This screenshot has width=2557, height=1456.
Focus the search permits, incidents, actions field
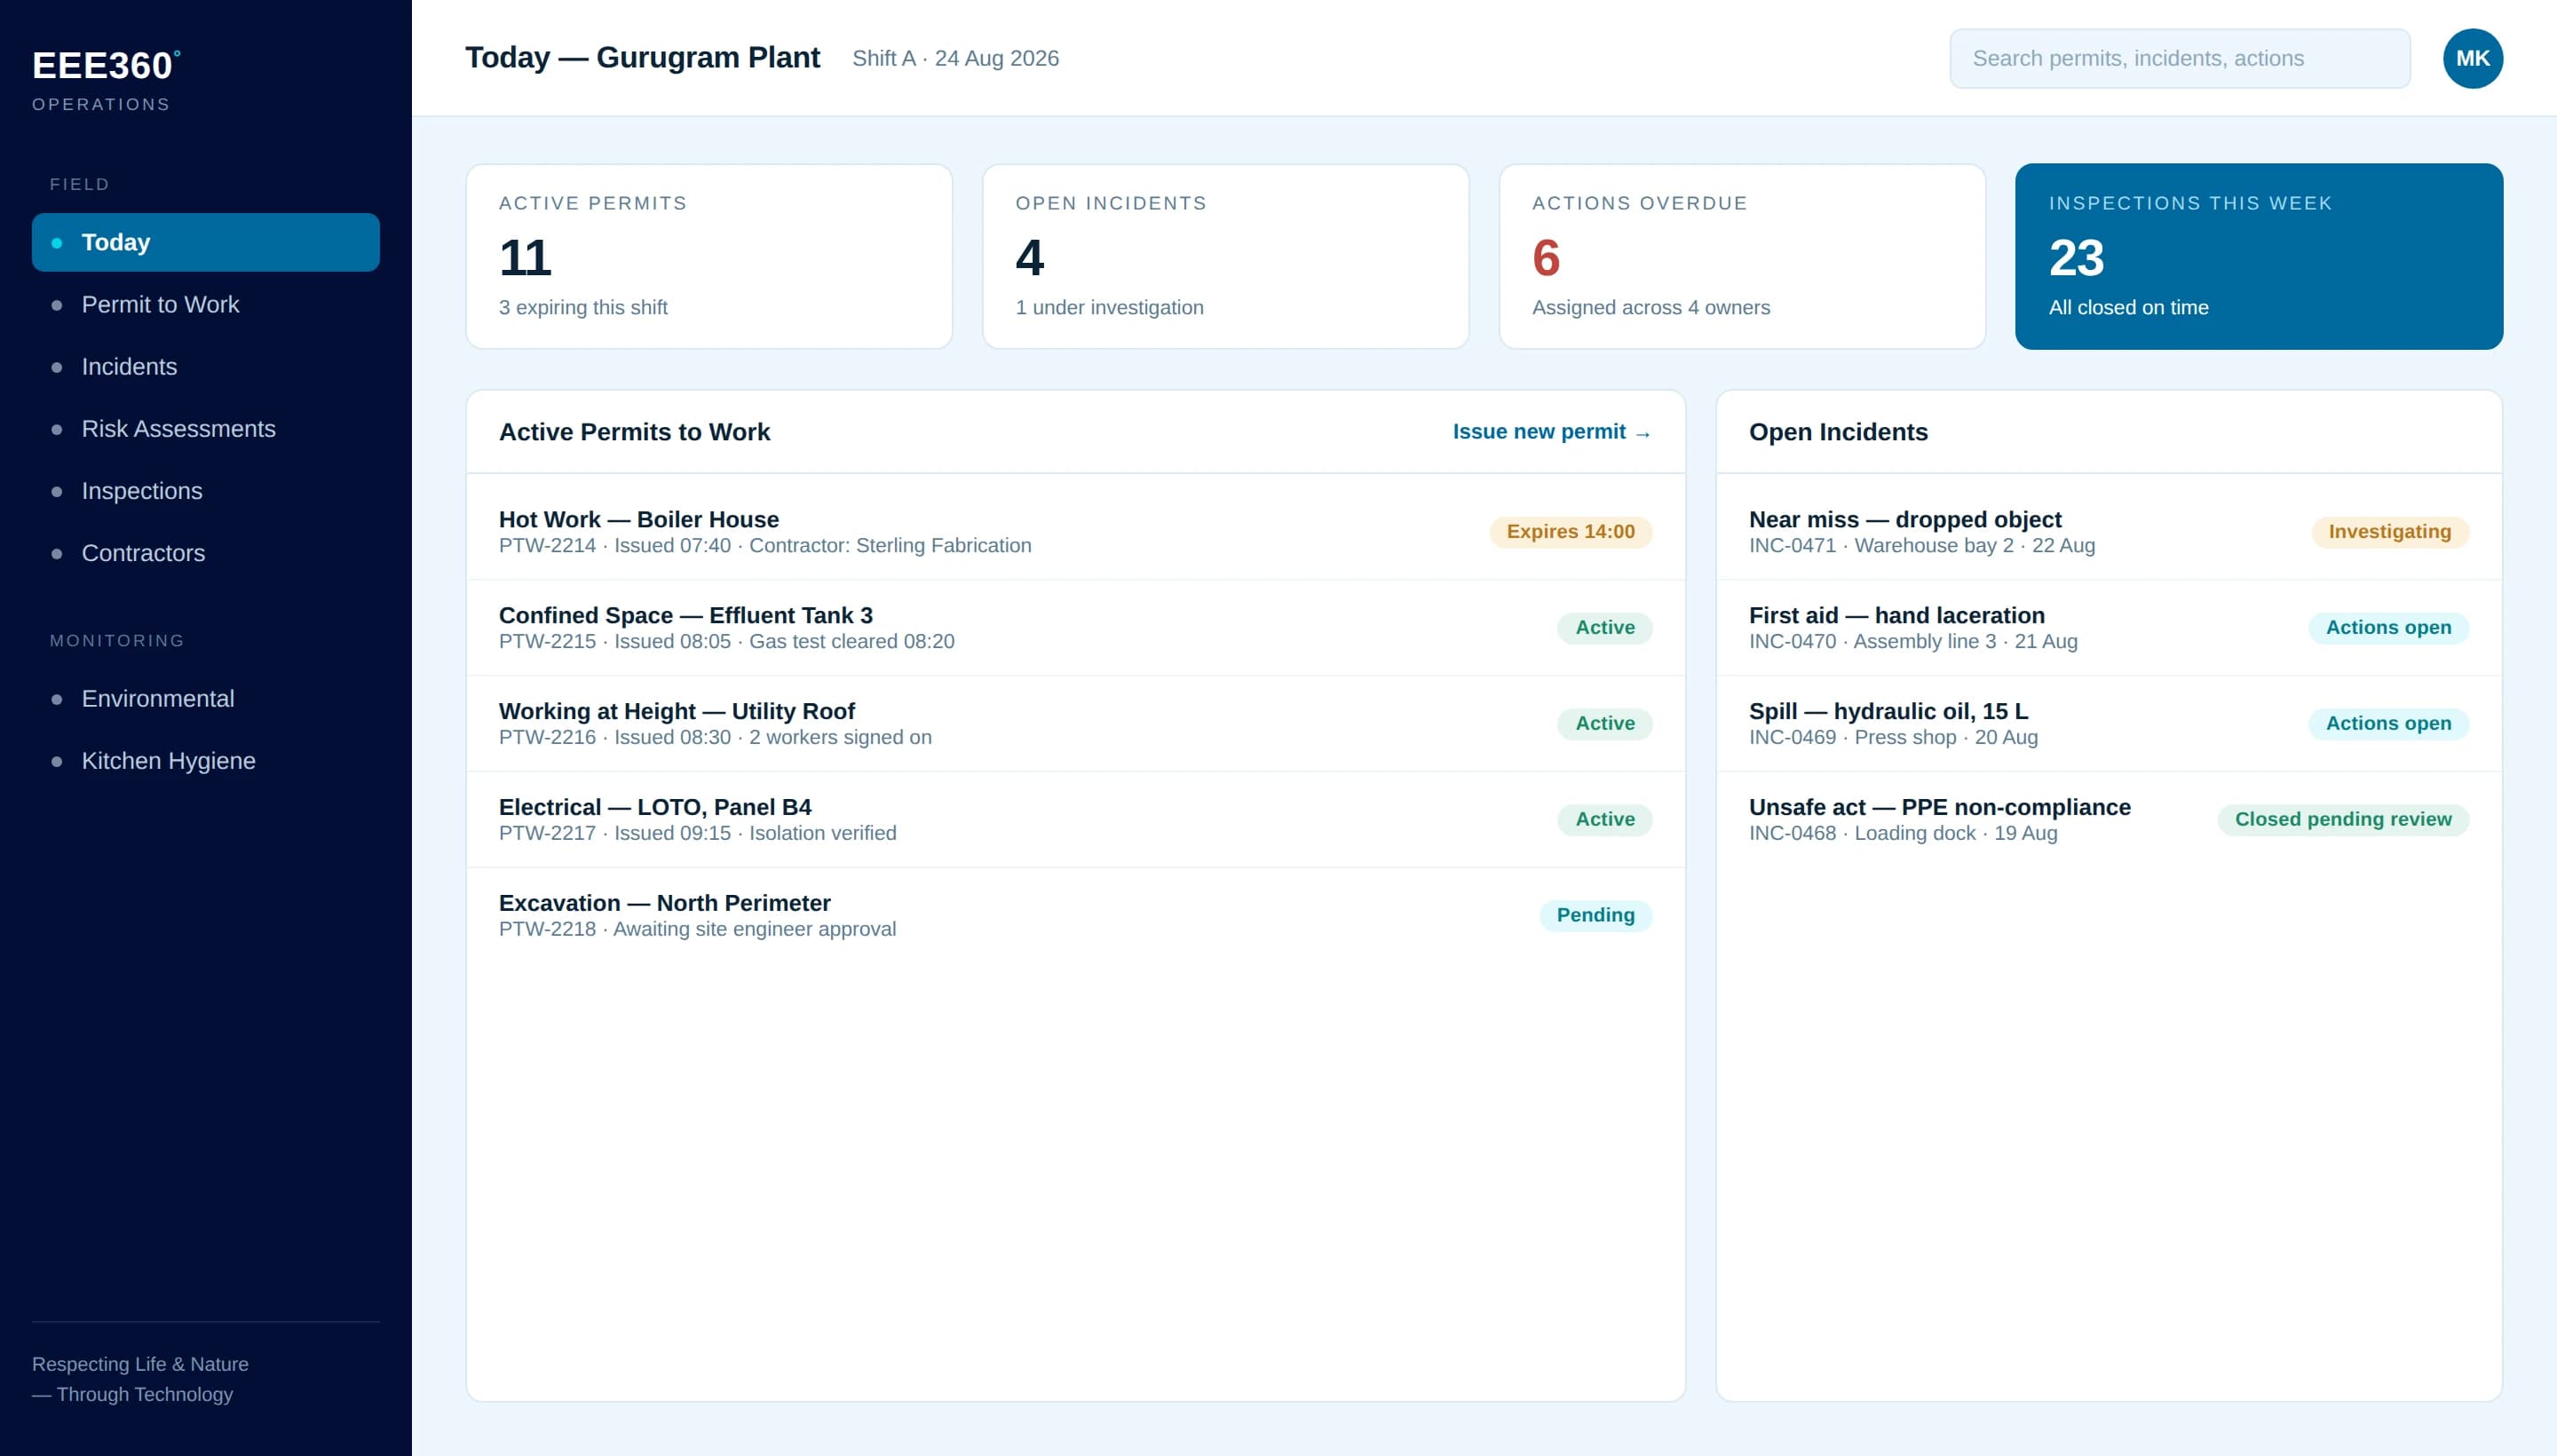(2179, 58)
